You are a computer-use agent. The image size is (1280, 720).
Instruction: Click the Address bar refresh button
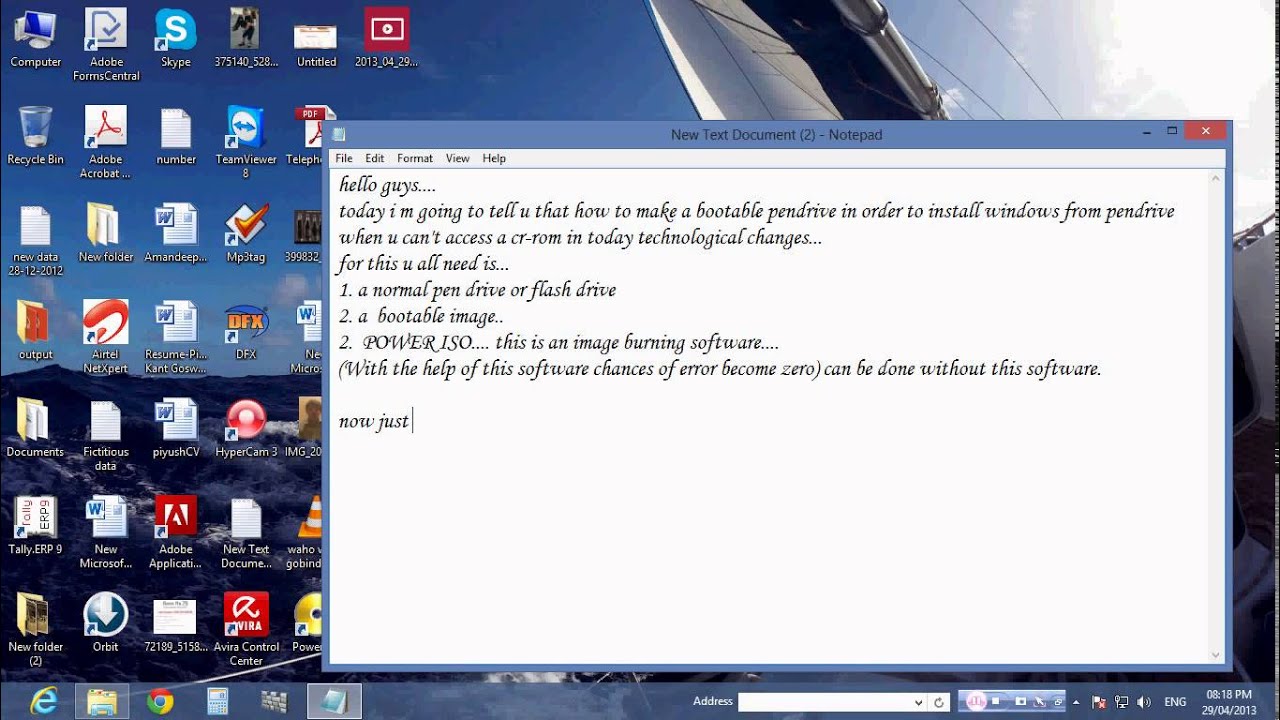pos(938,702)
